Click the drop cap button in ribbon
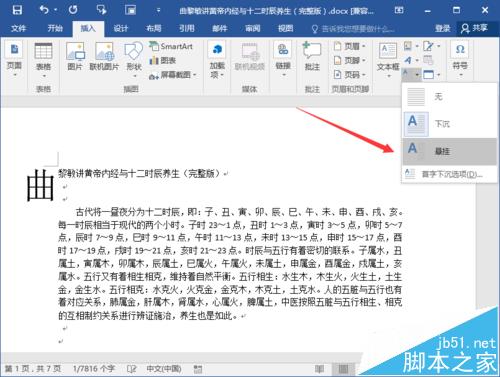 pos(411,74)
